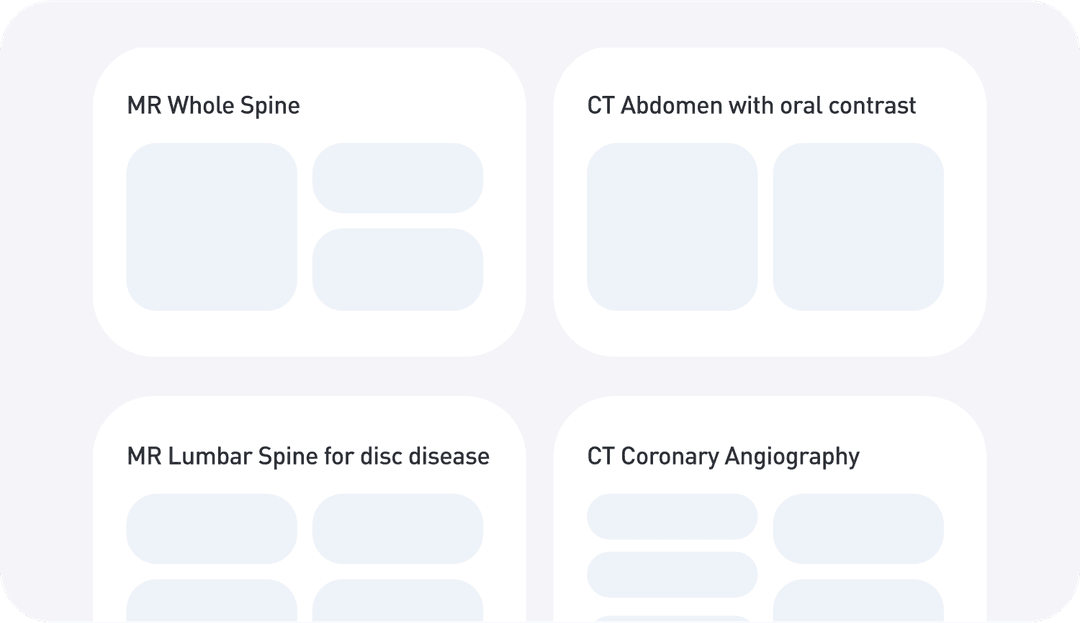This screenshot has width=1080, height=623.
Task: Open the MR Whole Spine title
Action: pyautogui.click(x=213, y=105)
